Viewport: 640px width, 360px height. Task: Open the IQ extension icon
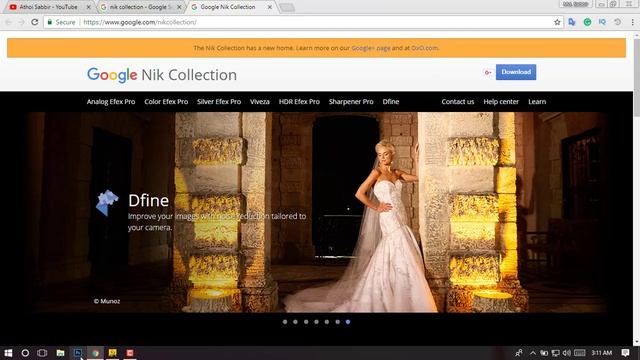click(602, 22)
